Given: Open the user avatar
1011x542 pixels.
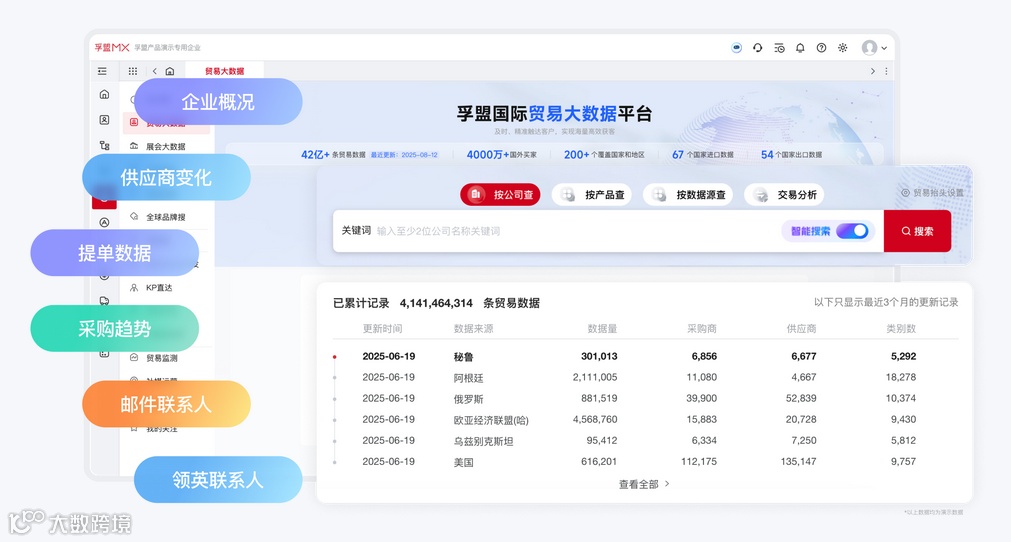Looking at the screenshot, I should pyautogui.click(x=869, y=48).
